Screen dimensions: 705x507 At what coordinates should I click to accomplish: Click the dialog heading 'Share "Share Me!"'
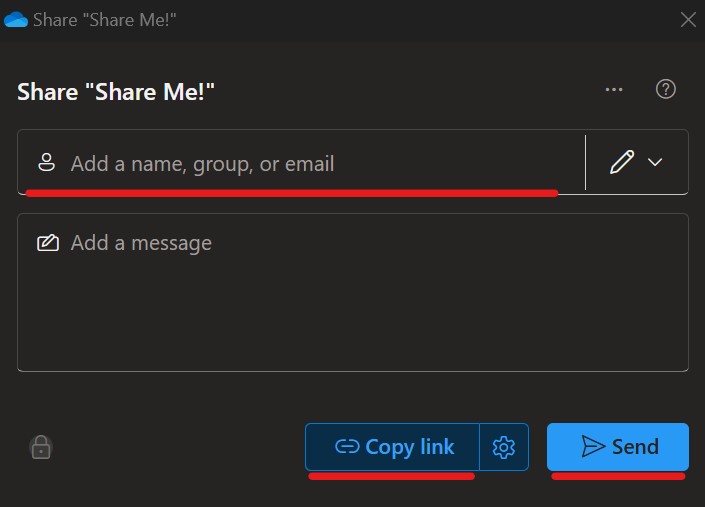point(116,92)
